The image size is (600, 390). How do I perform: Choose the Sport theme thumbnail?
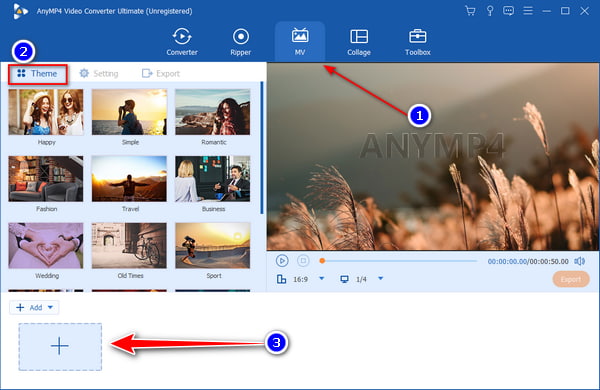213,245
